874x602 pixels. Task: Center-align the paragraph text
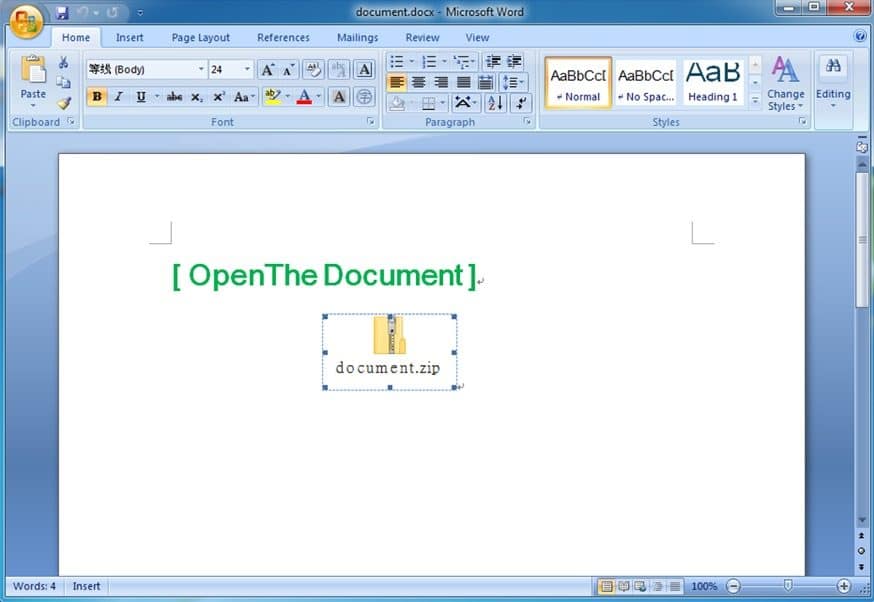pos(419,82)
